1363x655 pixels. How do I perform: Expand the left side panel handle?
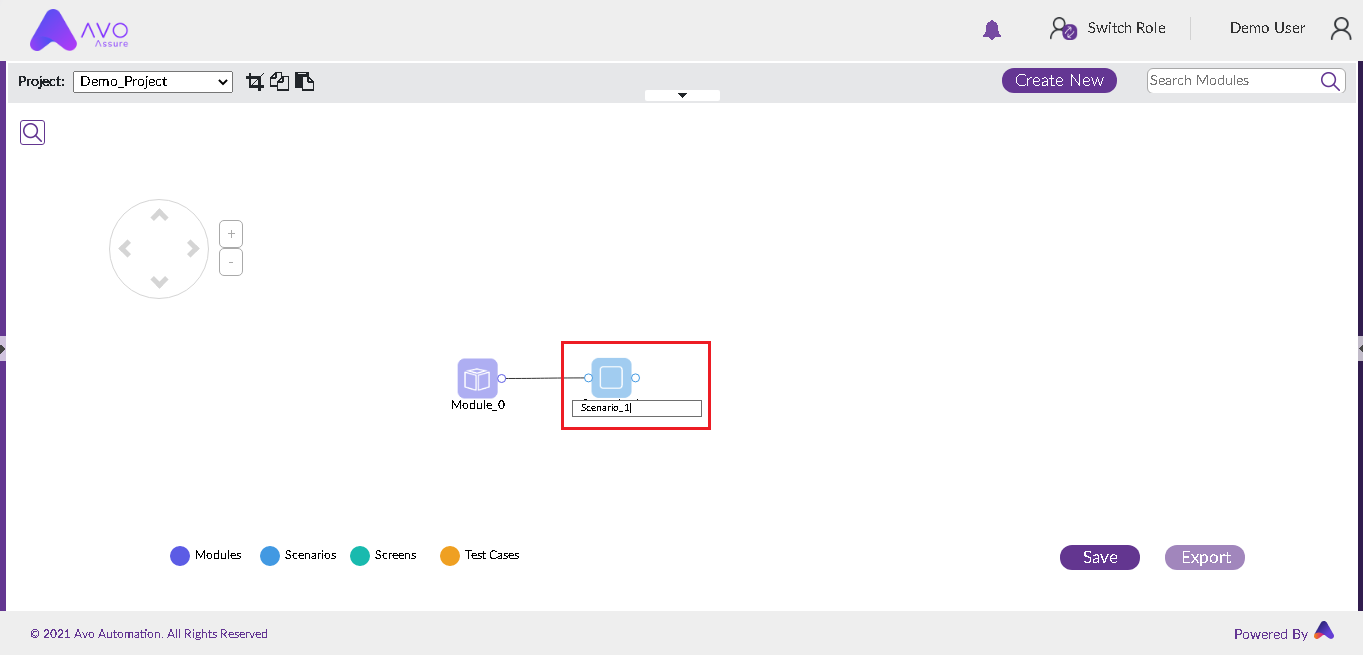(x=3, y=349)
